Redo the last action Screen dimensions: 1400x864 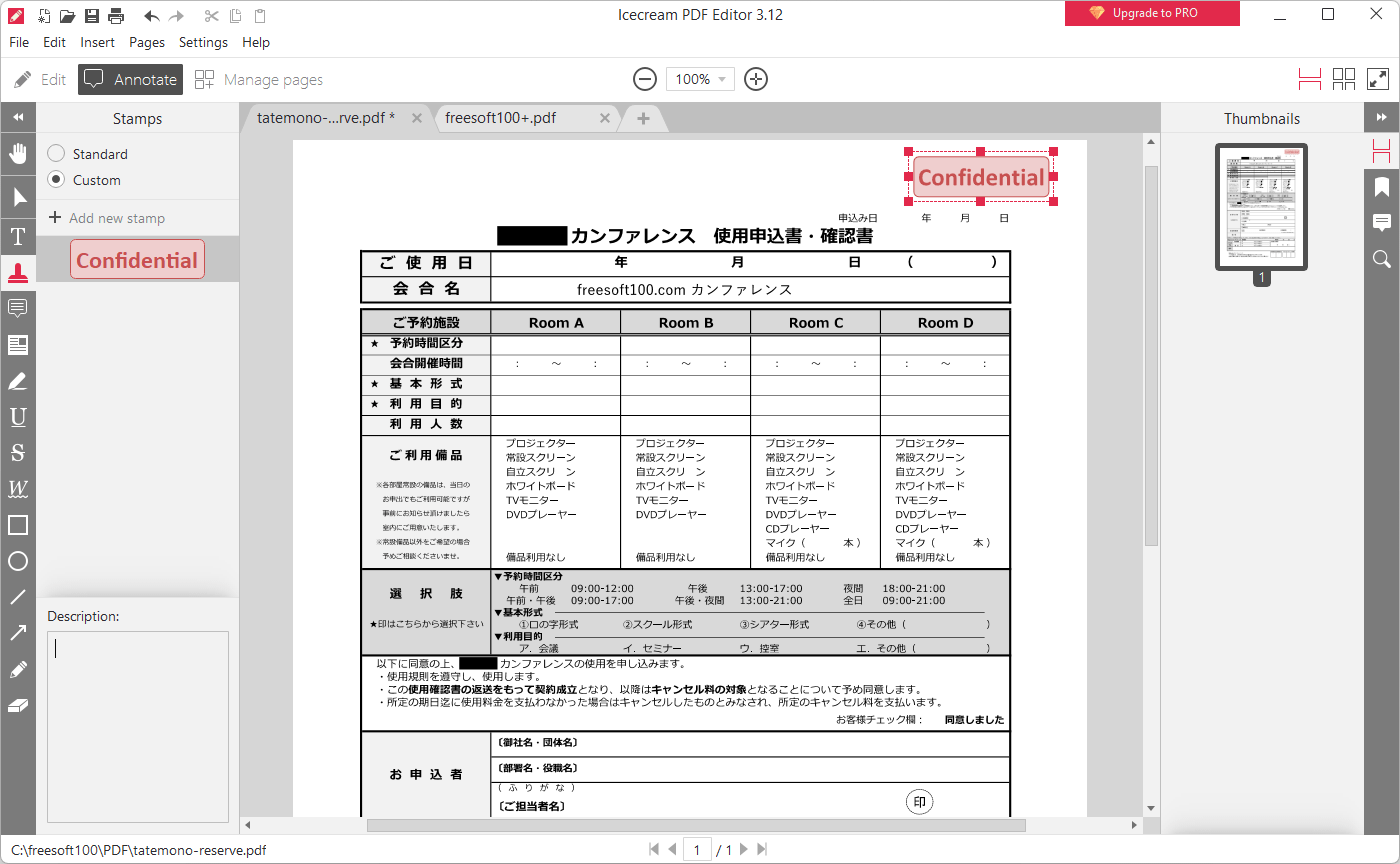[x=177, y=15]
